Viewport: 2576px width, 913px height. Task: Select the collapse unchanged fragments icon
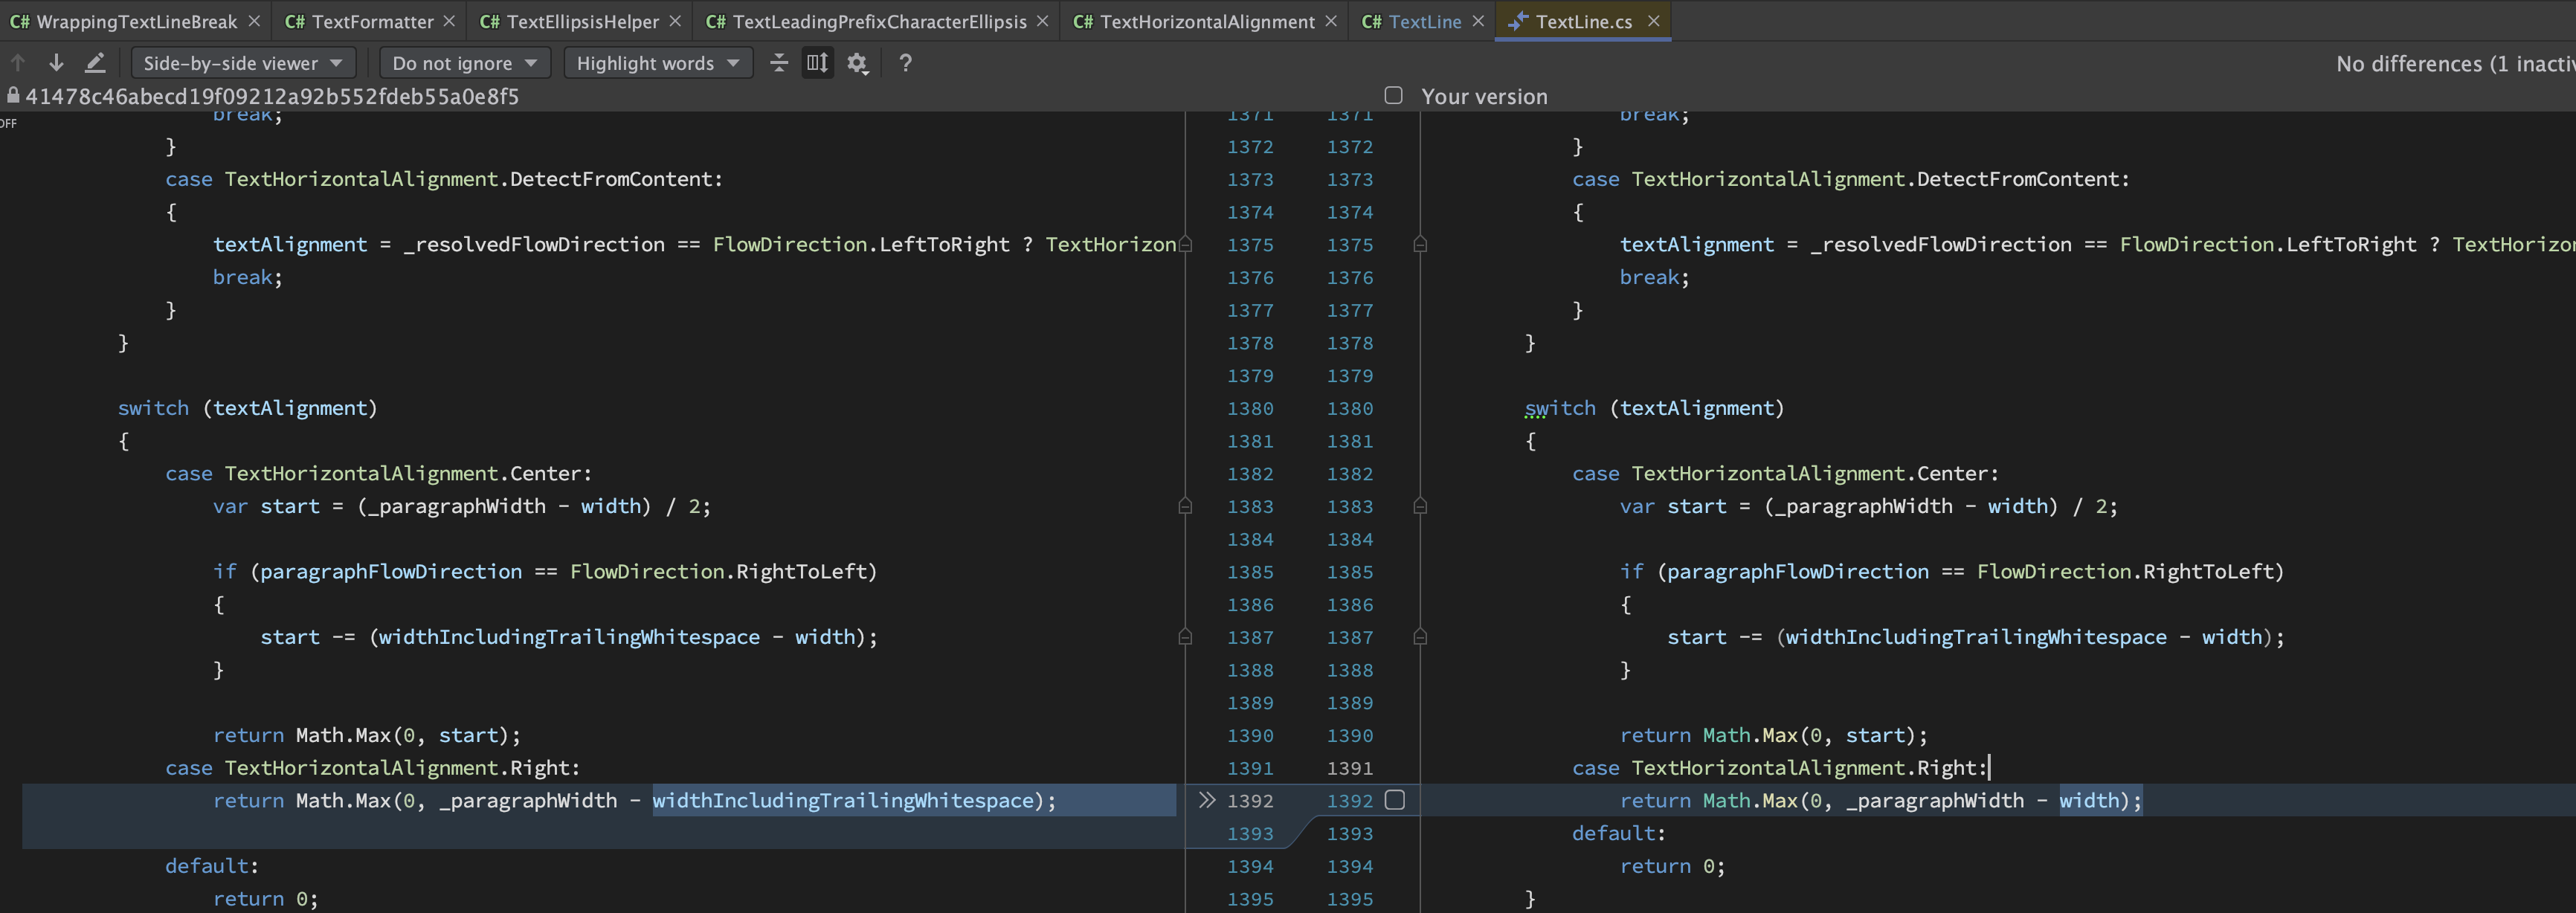coord(779,62)
